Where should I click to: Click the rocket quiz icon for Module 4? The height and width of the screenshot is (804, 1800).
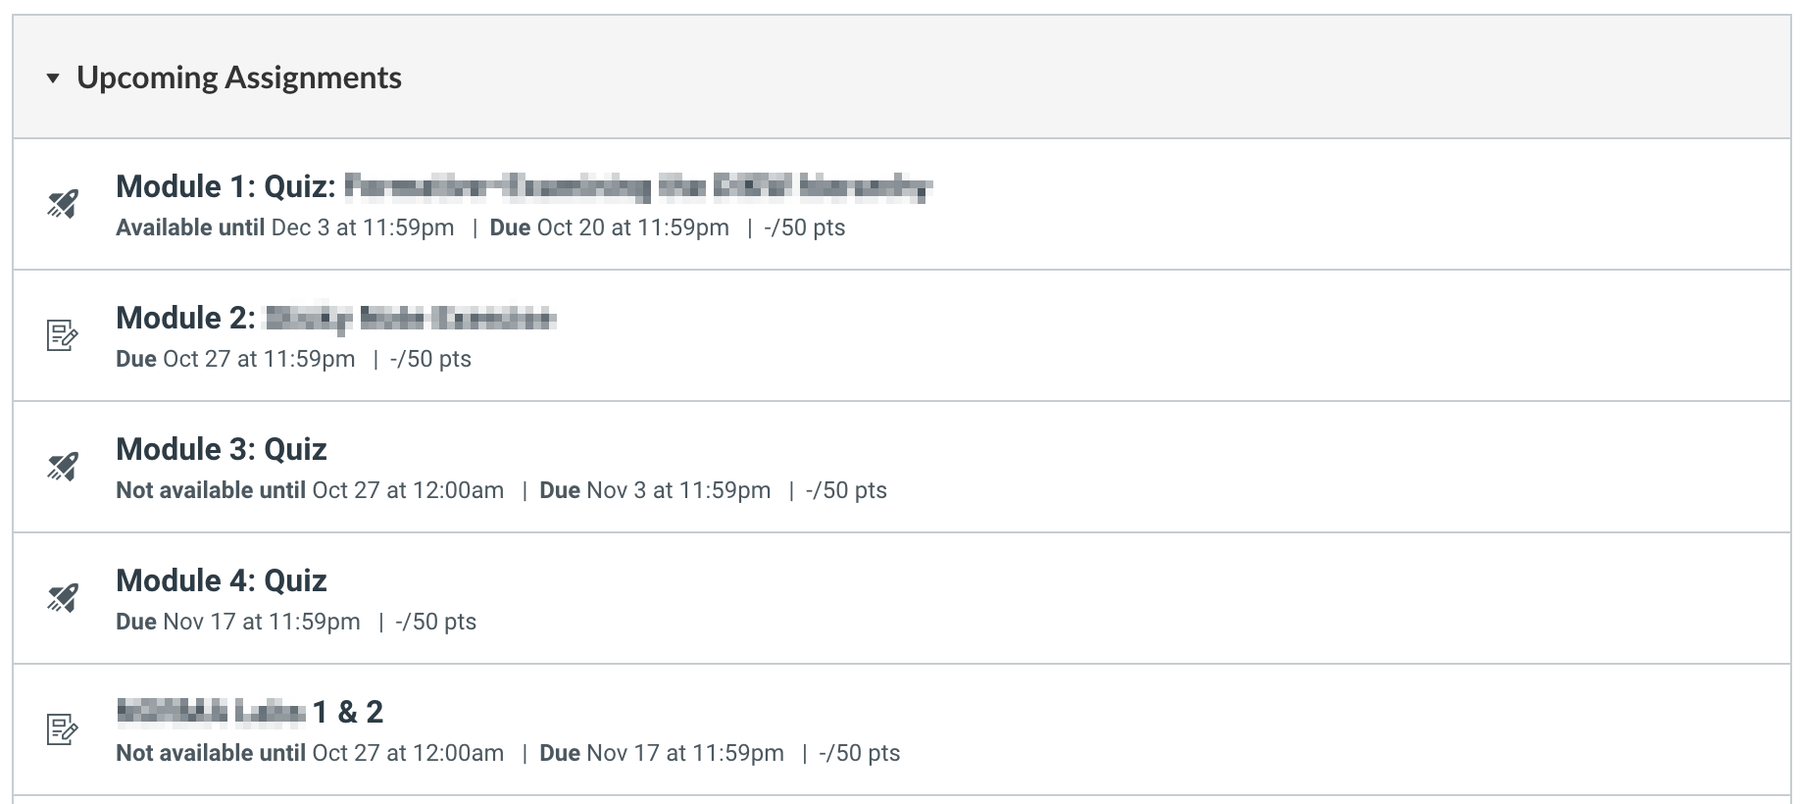[62, 598]
